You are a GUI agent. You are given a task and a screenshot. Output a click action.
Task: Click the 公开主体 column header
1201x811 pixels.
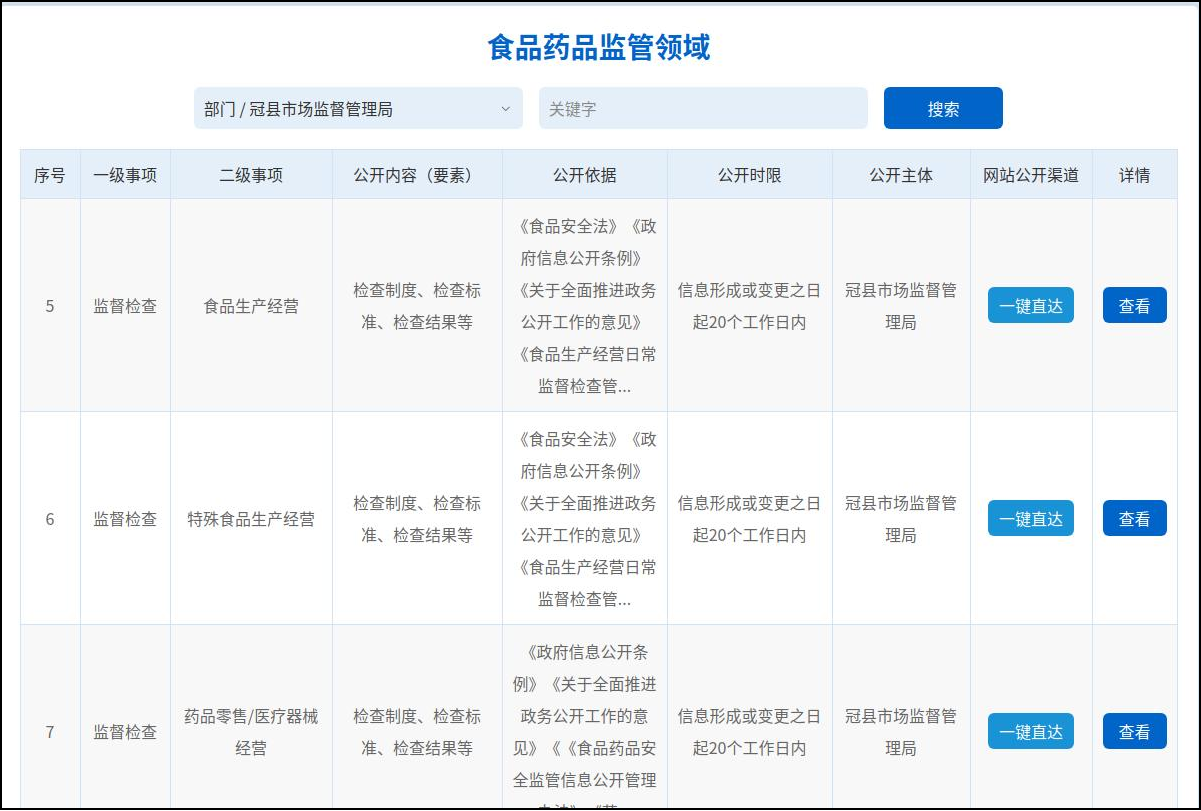[x=901, y=175]
